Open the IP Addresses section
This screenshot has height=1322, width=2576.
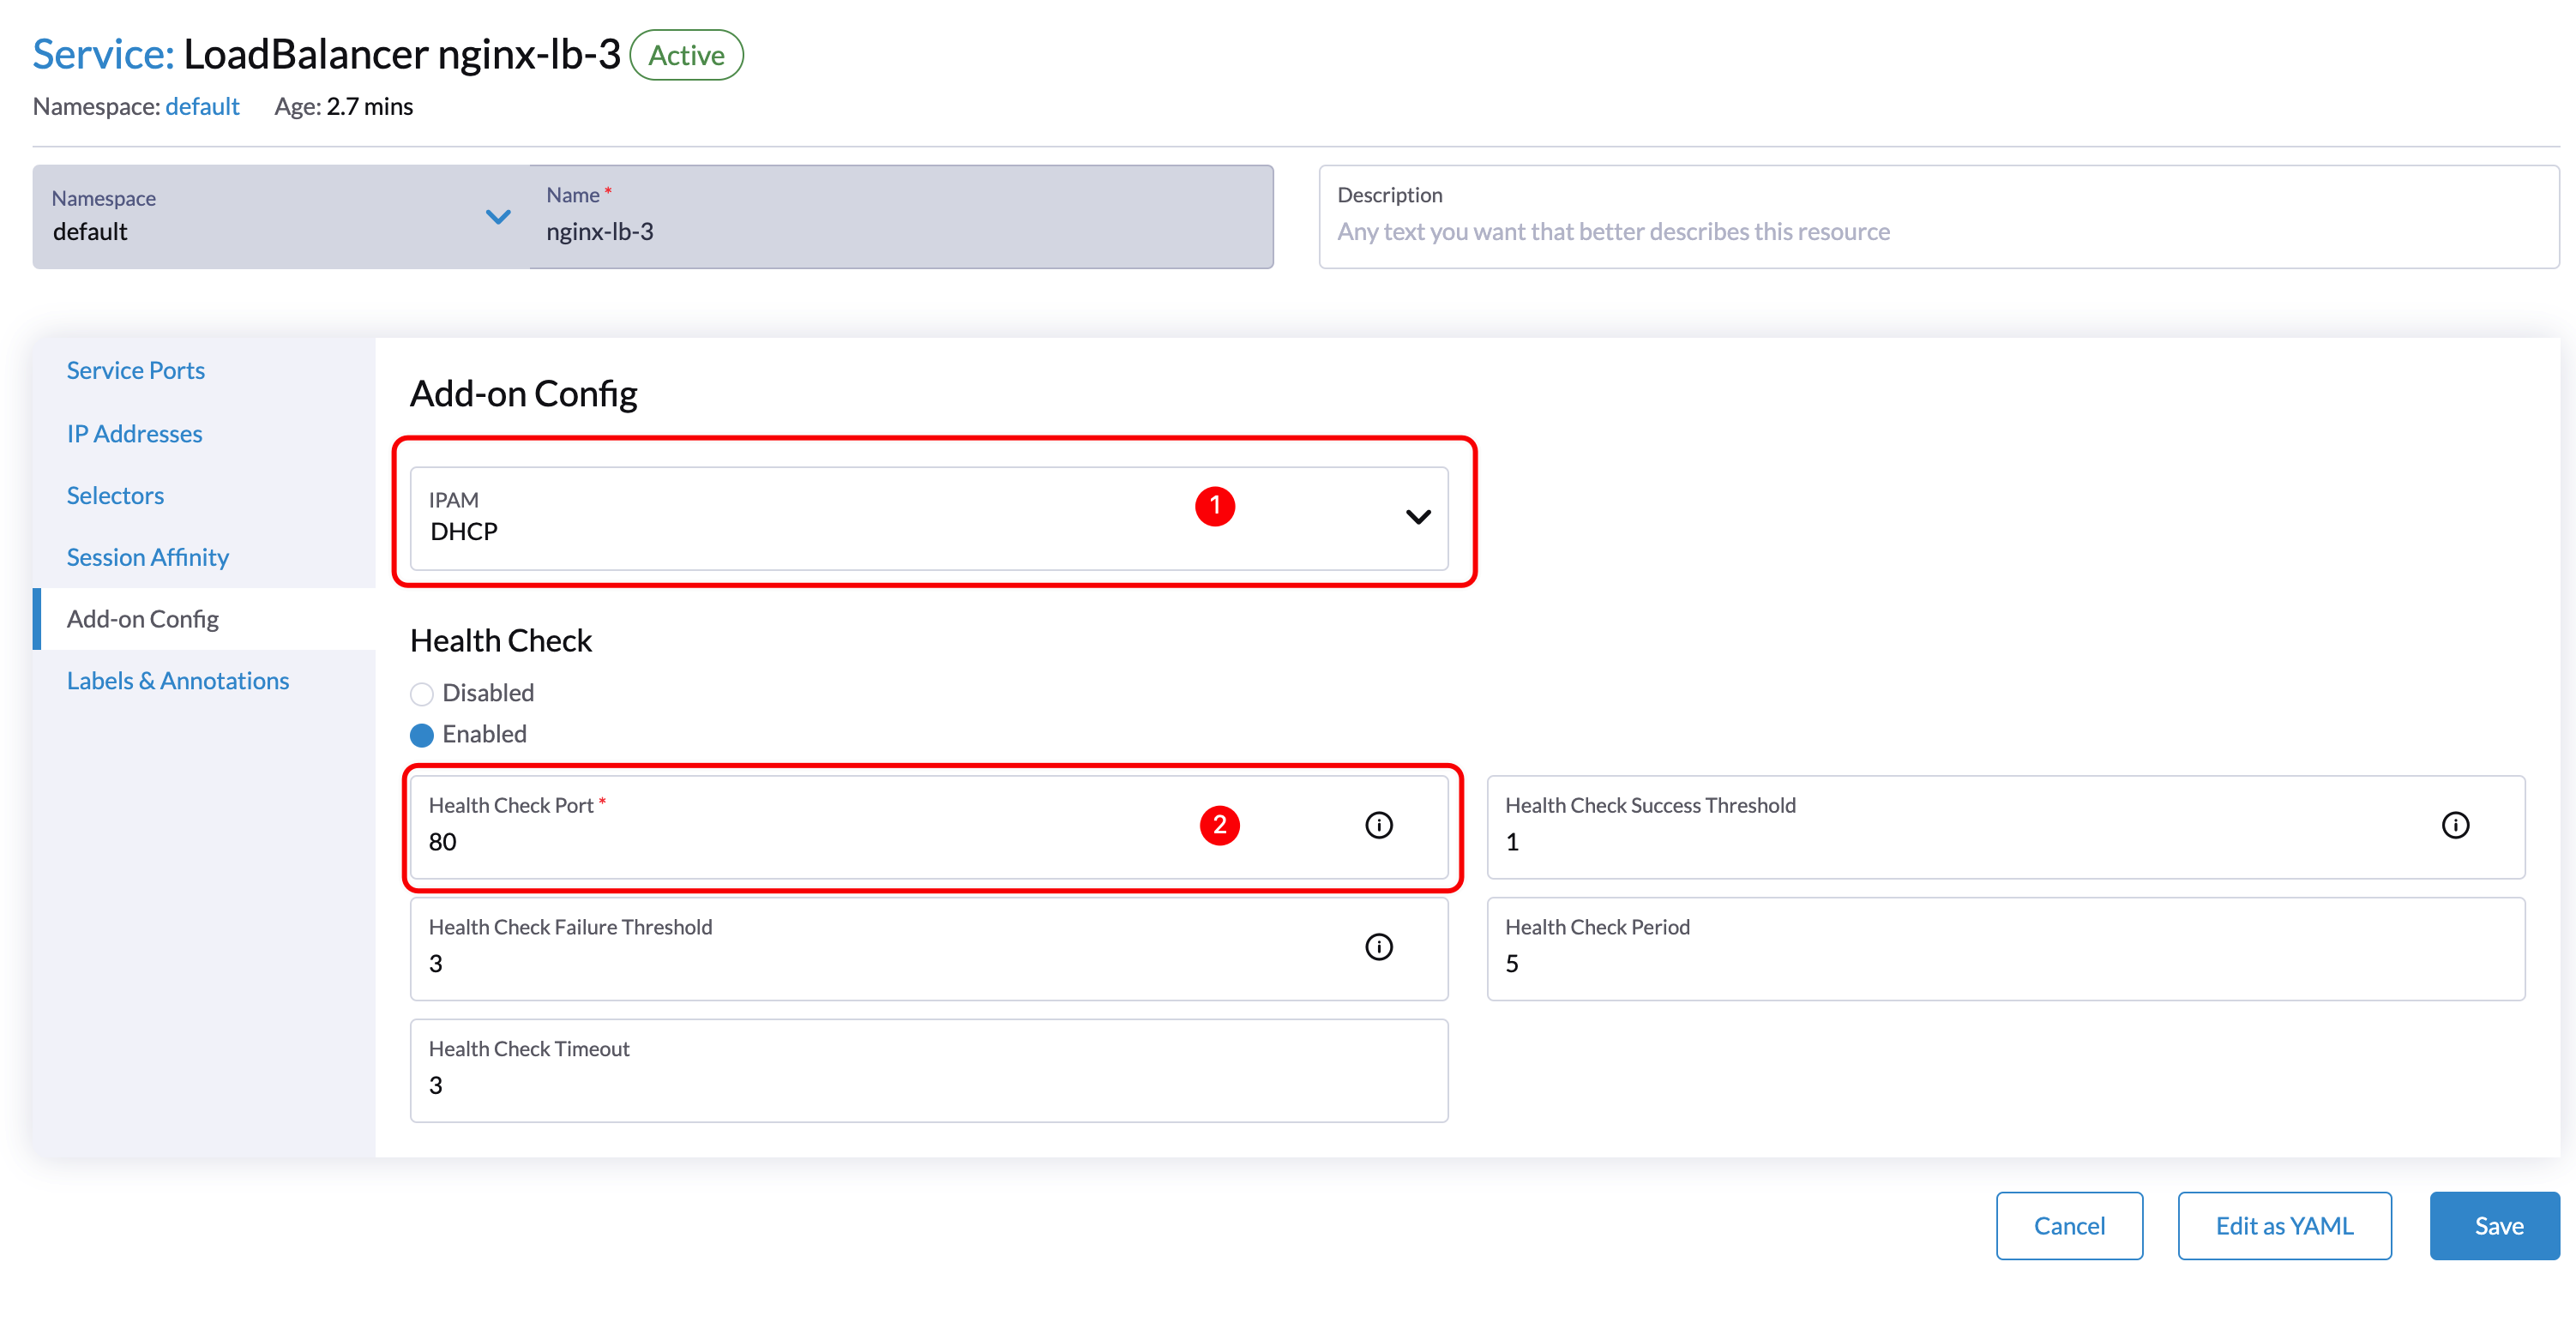point(133,433)
